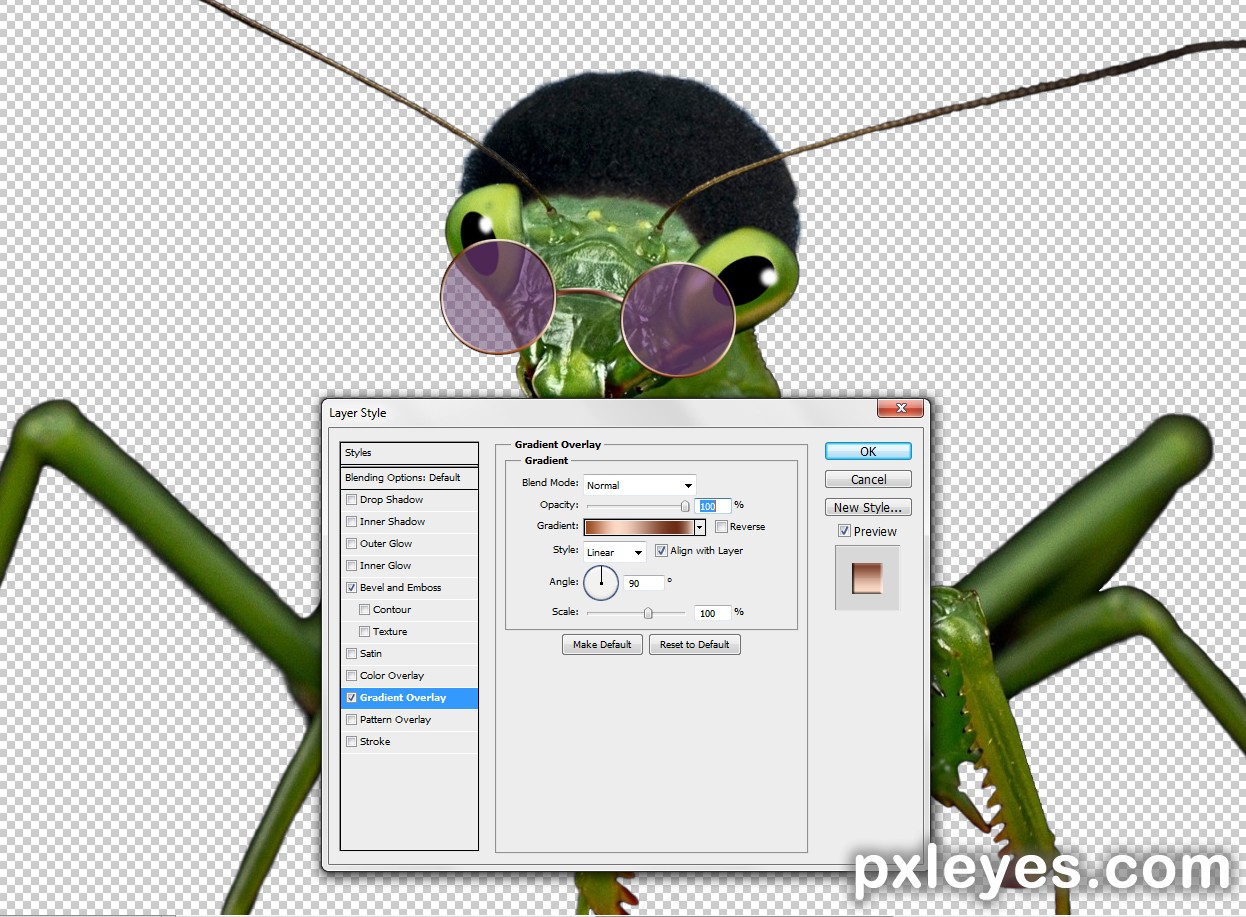
Task: Select the Bevel and Emboss row label
Action: (400, 588)
